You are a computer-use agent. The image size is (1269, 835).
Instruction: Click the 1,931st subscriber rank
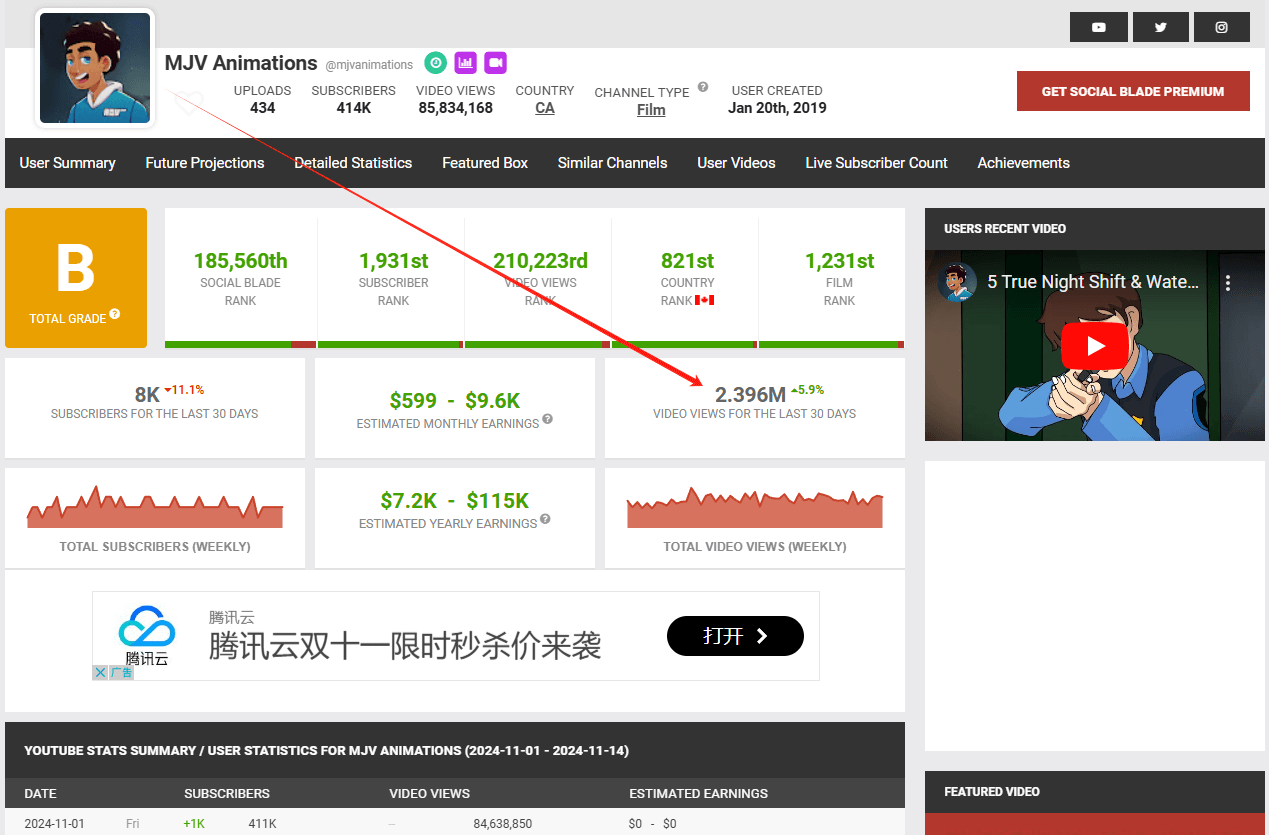[393, 261]
